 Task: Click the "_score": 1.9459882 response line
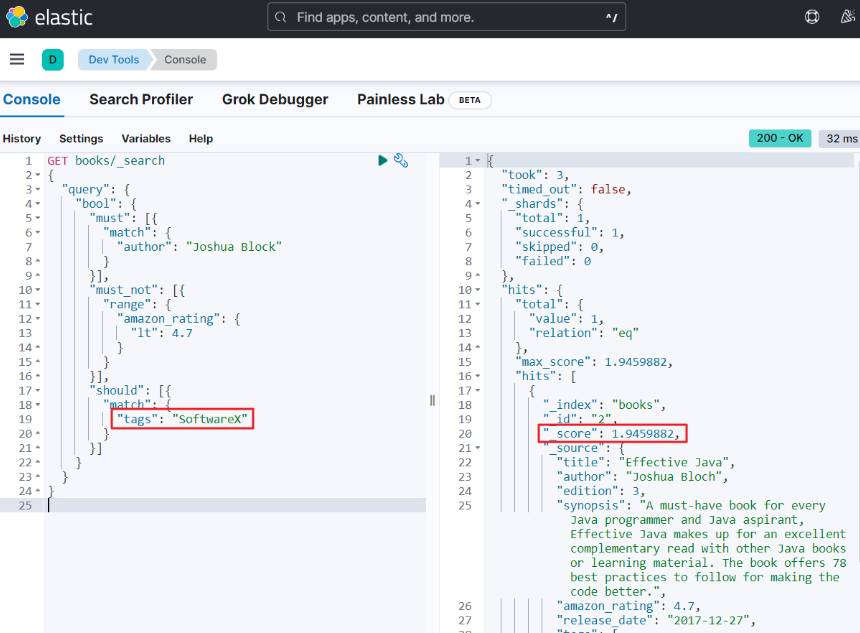[x=612, y=434]
